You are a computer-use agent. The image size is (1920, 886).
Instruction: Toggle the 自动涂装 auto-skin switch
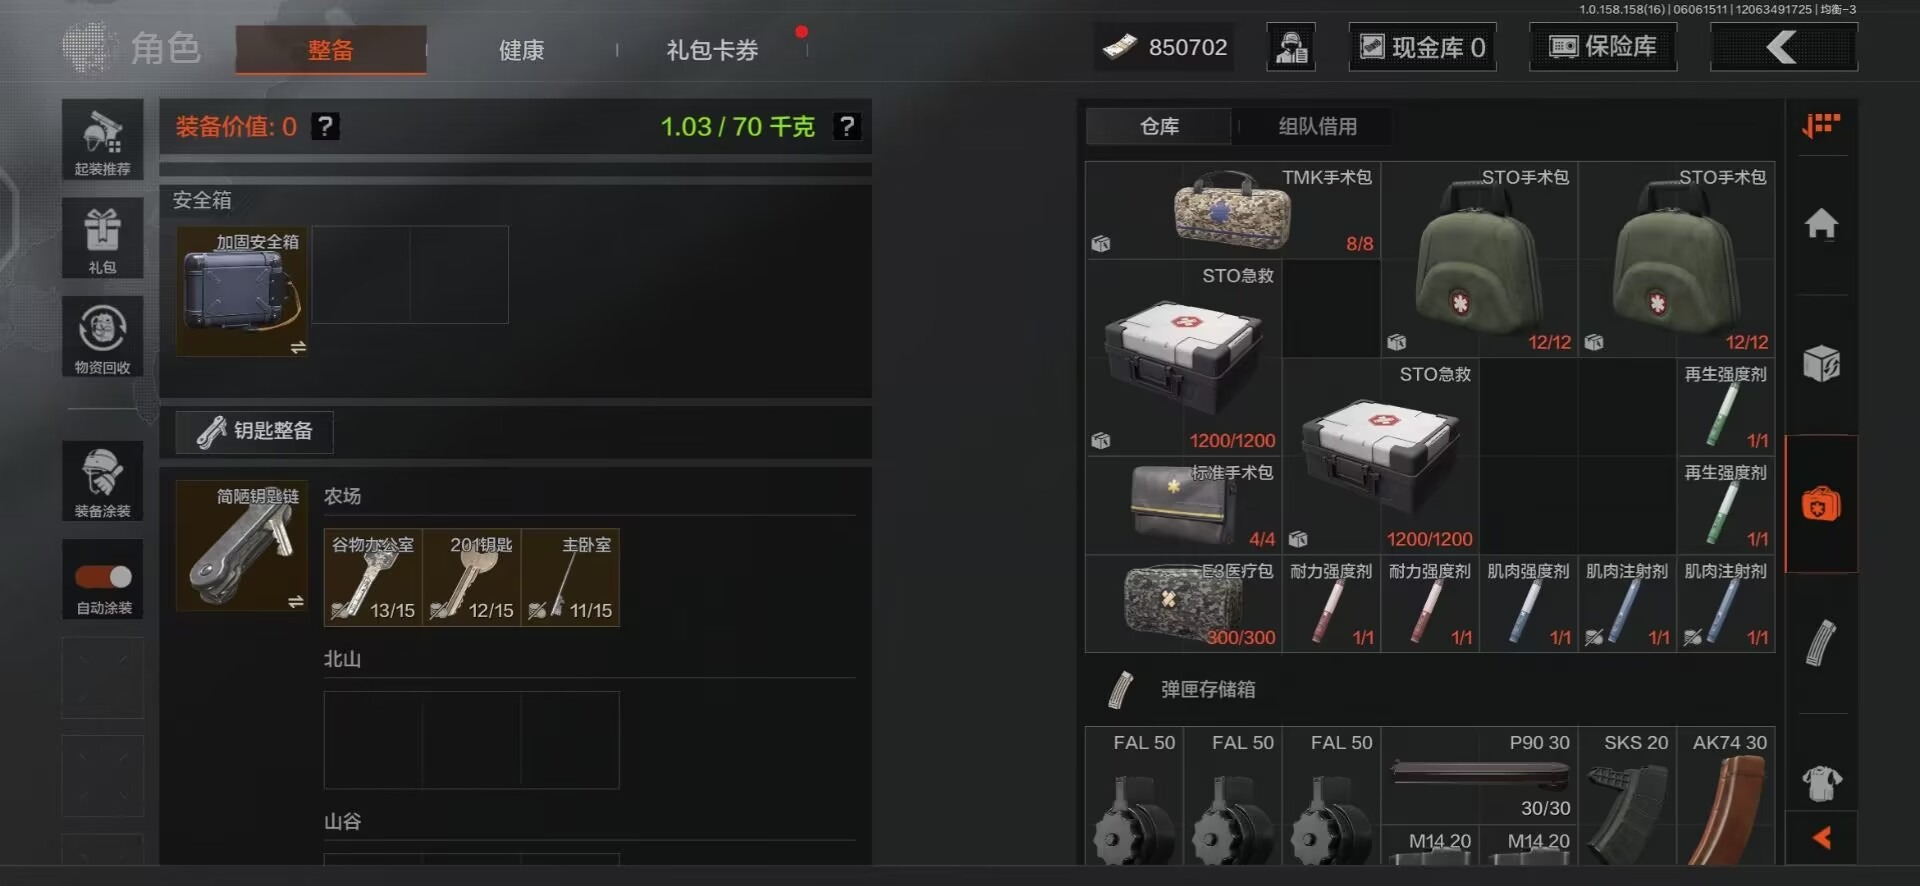pyautogui.click(x=103, y=577)
